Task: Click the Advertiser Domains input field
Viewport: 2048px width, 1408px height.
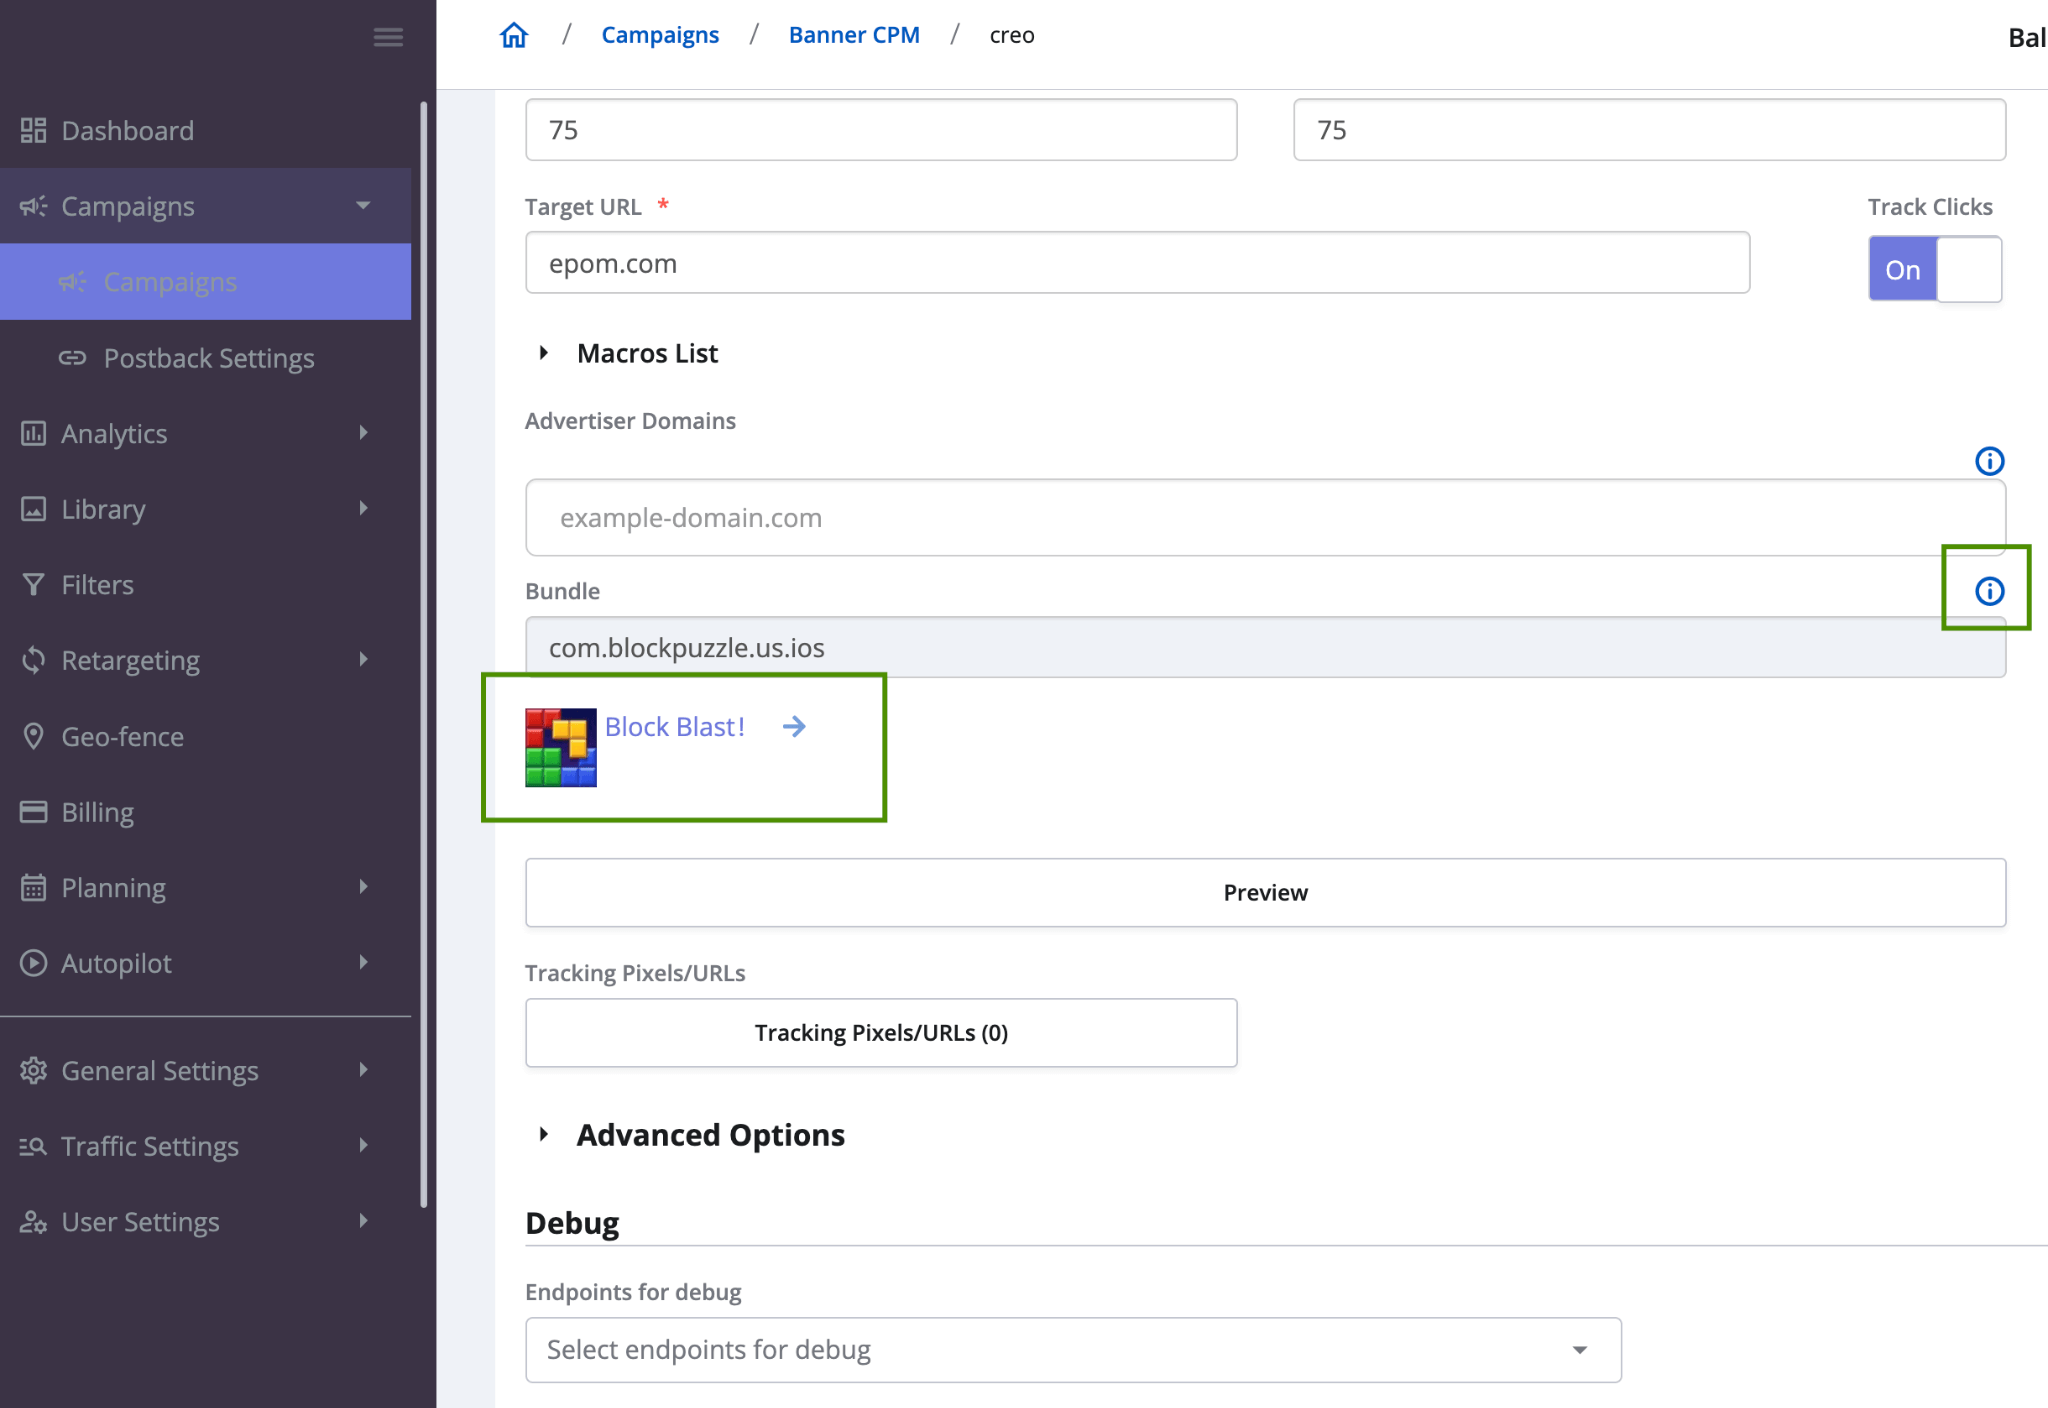Action: pyautogui.click(x=1265, y=518)
